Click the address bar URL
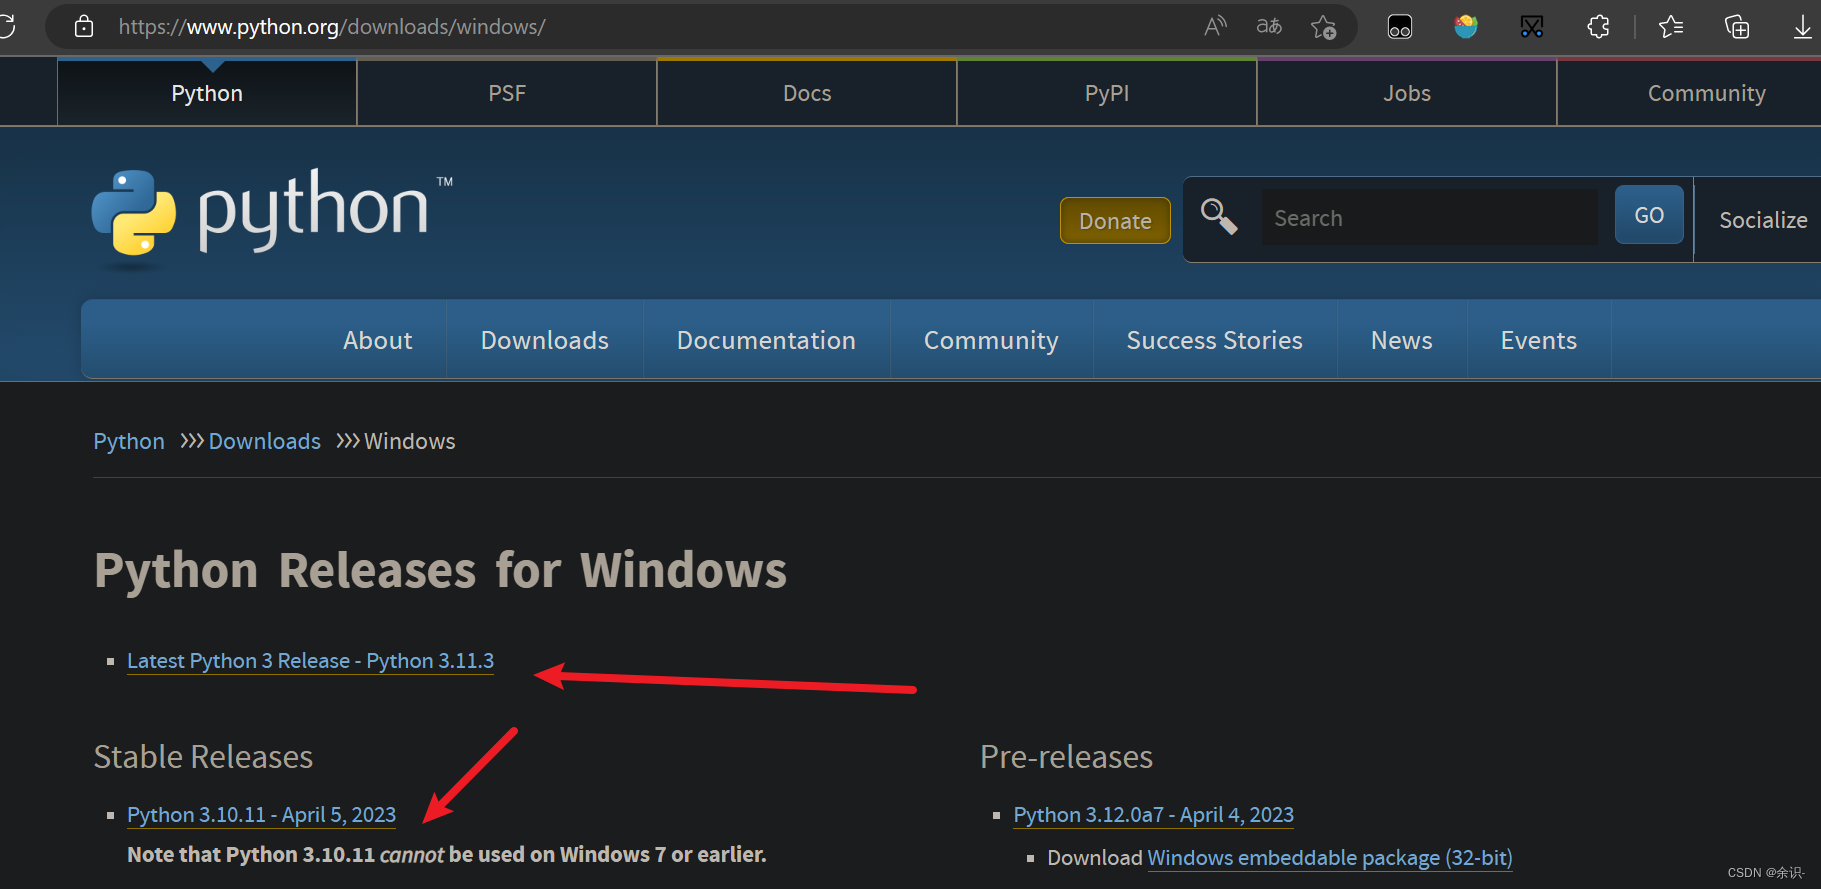 tap(332, 27)
